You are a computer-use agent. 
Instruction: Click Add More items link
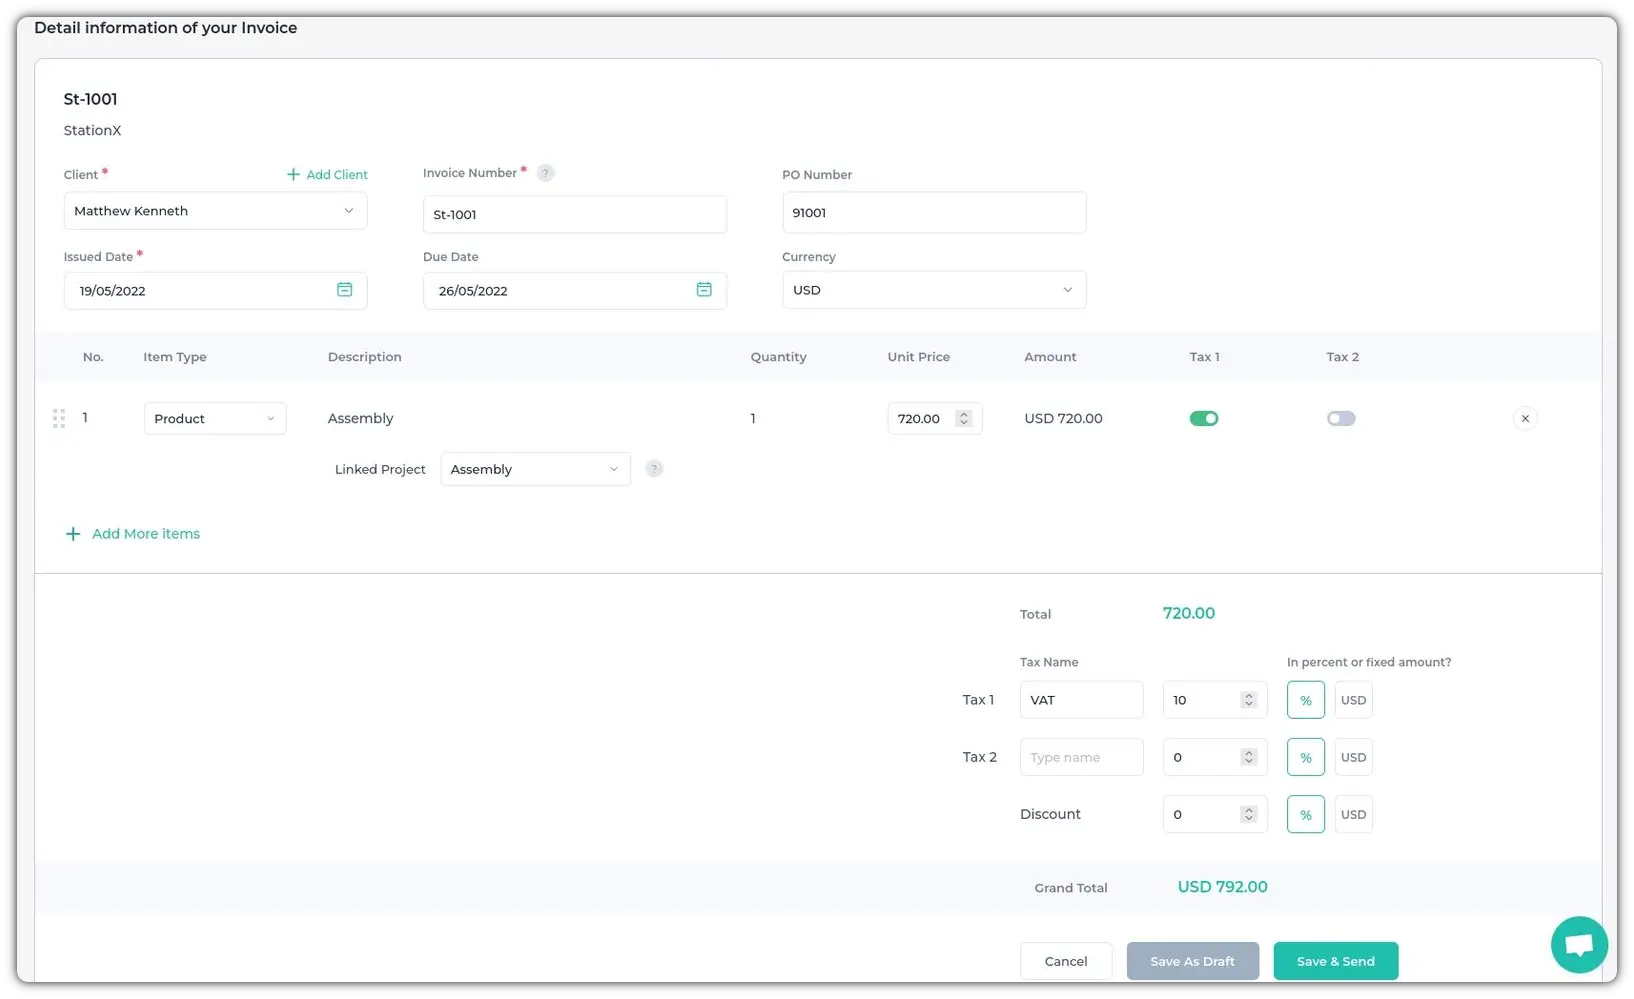click(x=145, y=534)
